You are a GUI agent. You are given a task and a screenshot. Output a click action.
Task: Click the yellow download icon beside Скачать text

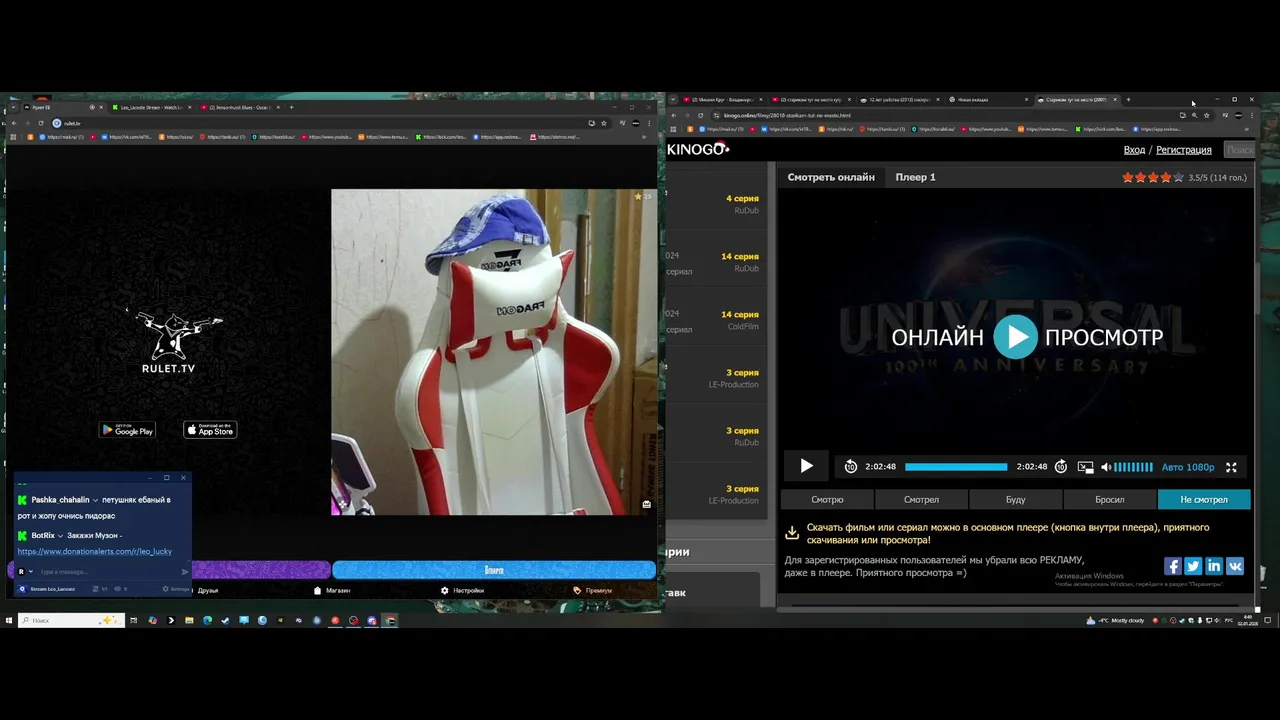[x=792, y=533]
